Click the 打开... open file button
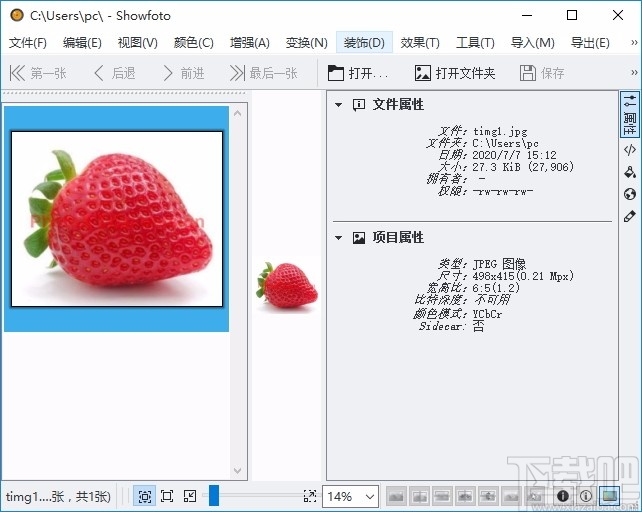642x512 pixels. tap(357, 73)
